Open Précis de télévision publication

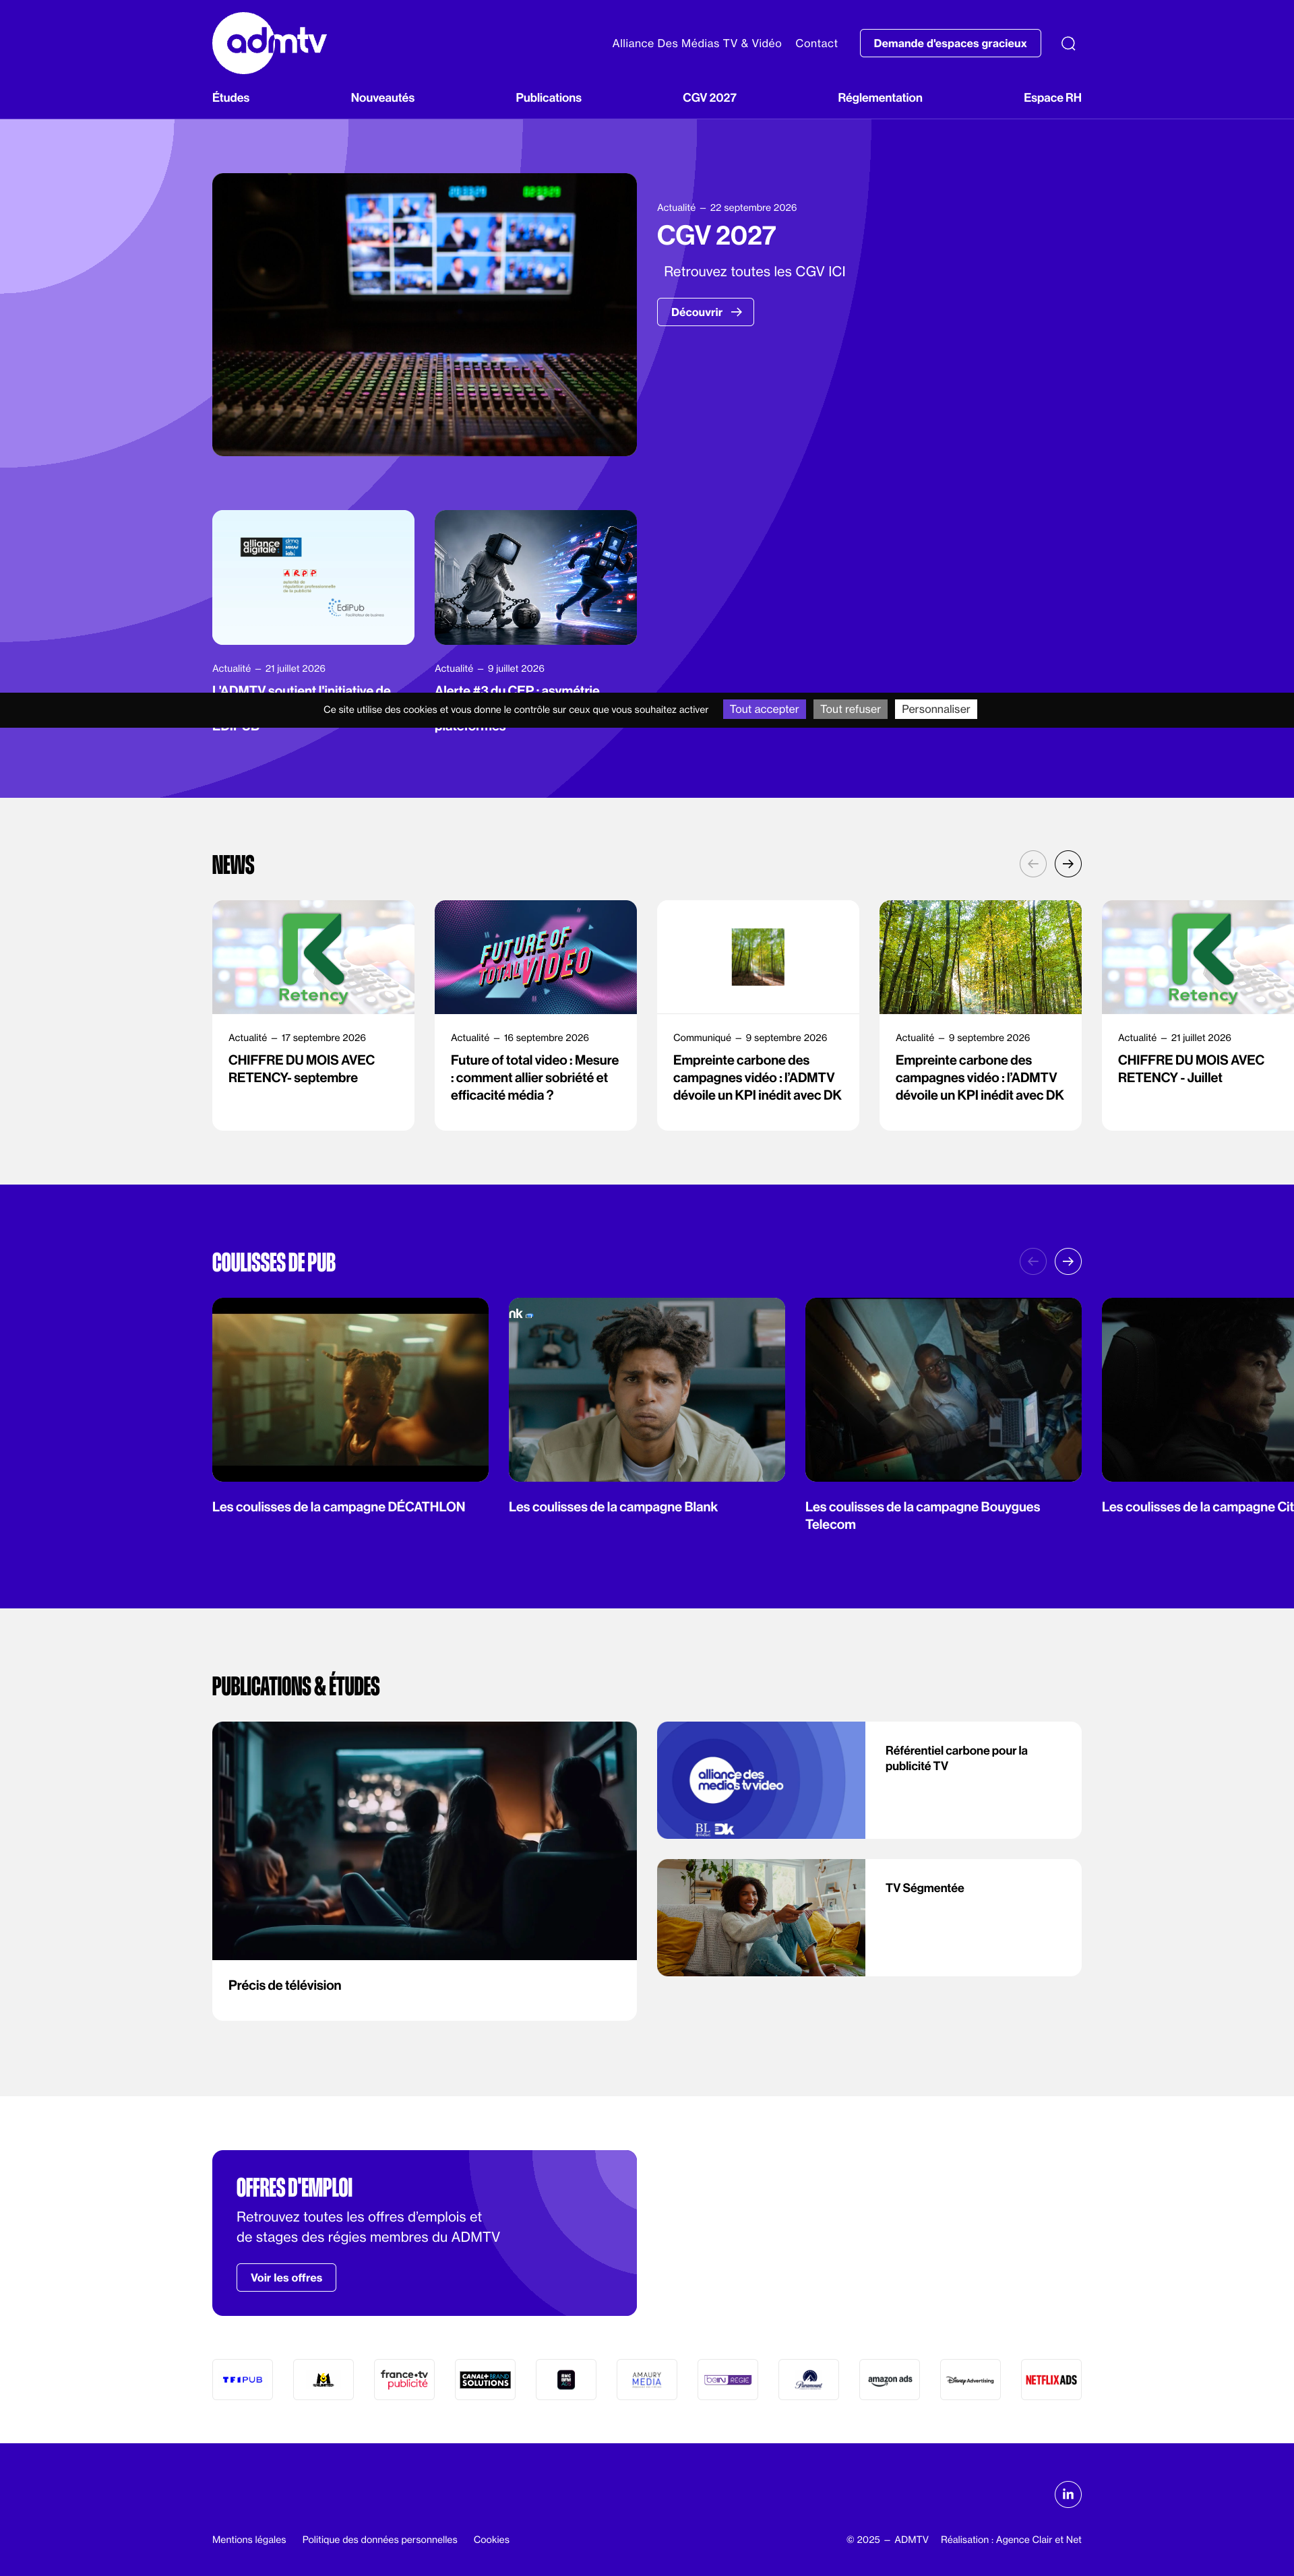click(x=424, y=1870)
